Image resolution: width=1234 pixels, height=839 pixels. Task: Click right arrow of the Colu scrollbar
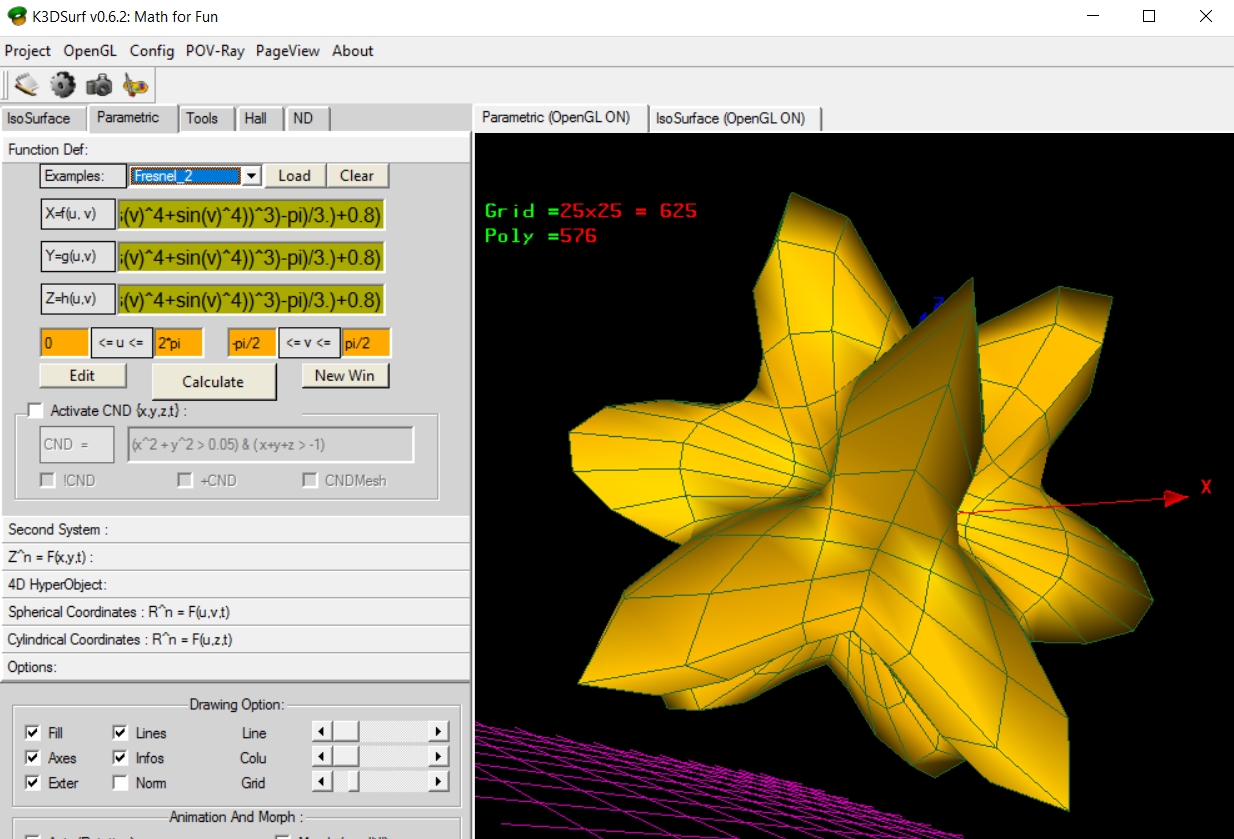pos(438,757)
